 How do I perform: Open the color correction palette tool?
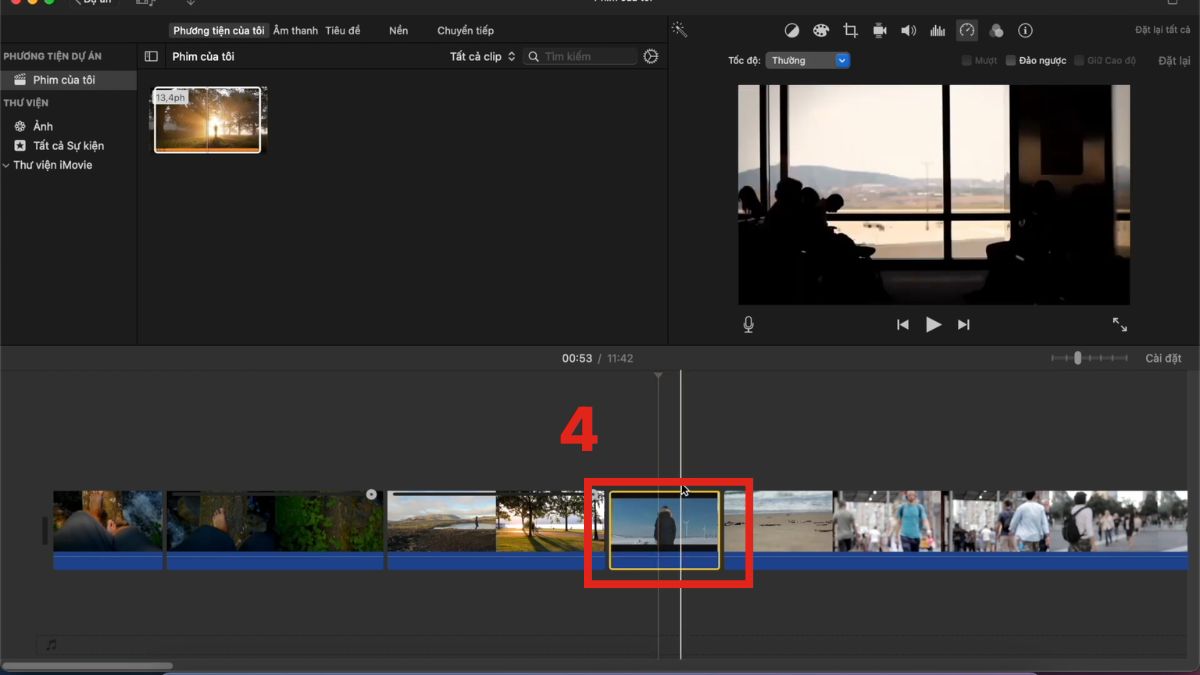[x=821, y=31]
